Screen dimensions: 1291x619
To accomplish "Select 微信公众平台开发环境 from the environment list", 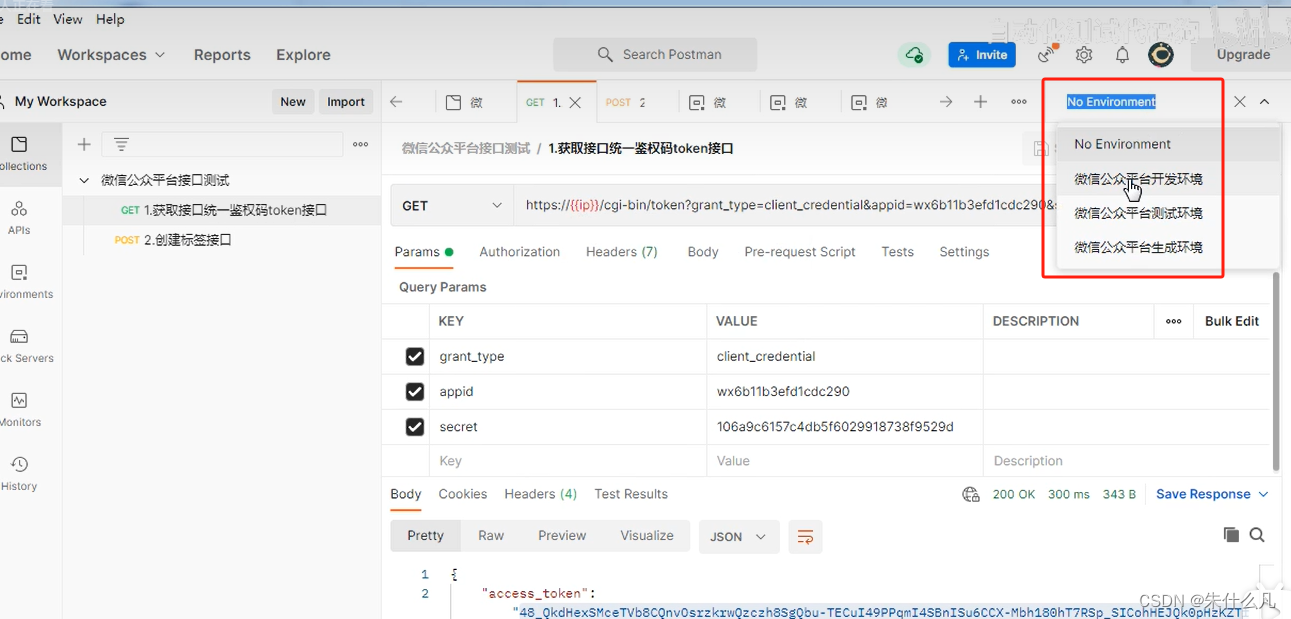I will [x=1138, y=179].
